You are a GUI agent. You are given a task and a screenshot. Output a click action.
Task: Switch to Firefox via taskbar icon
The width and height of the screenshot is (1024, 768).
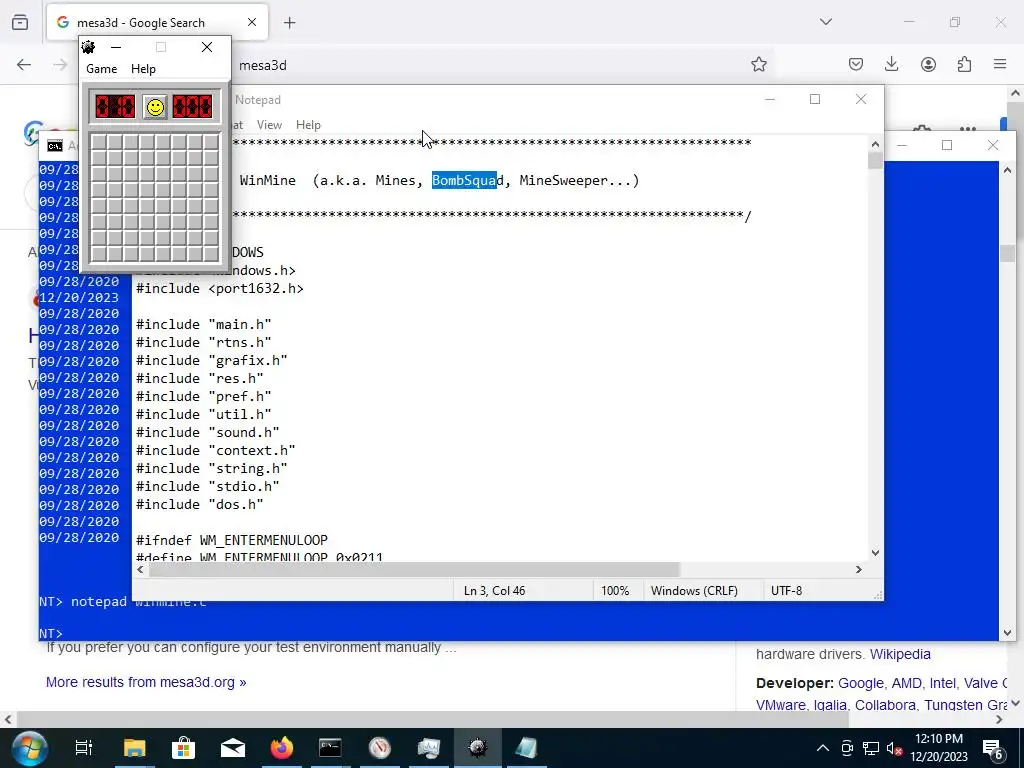click(281, 748)
